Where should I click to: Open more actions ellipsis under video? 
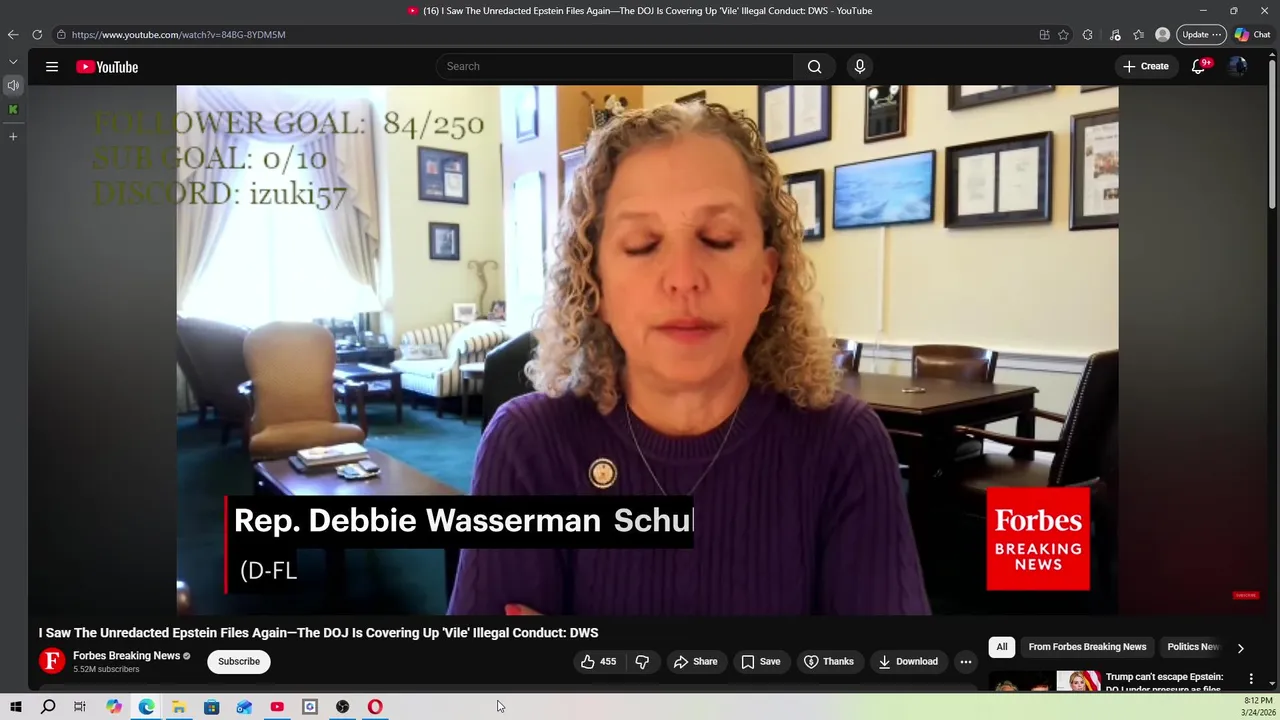click(966, 662)
